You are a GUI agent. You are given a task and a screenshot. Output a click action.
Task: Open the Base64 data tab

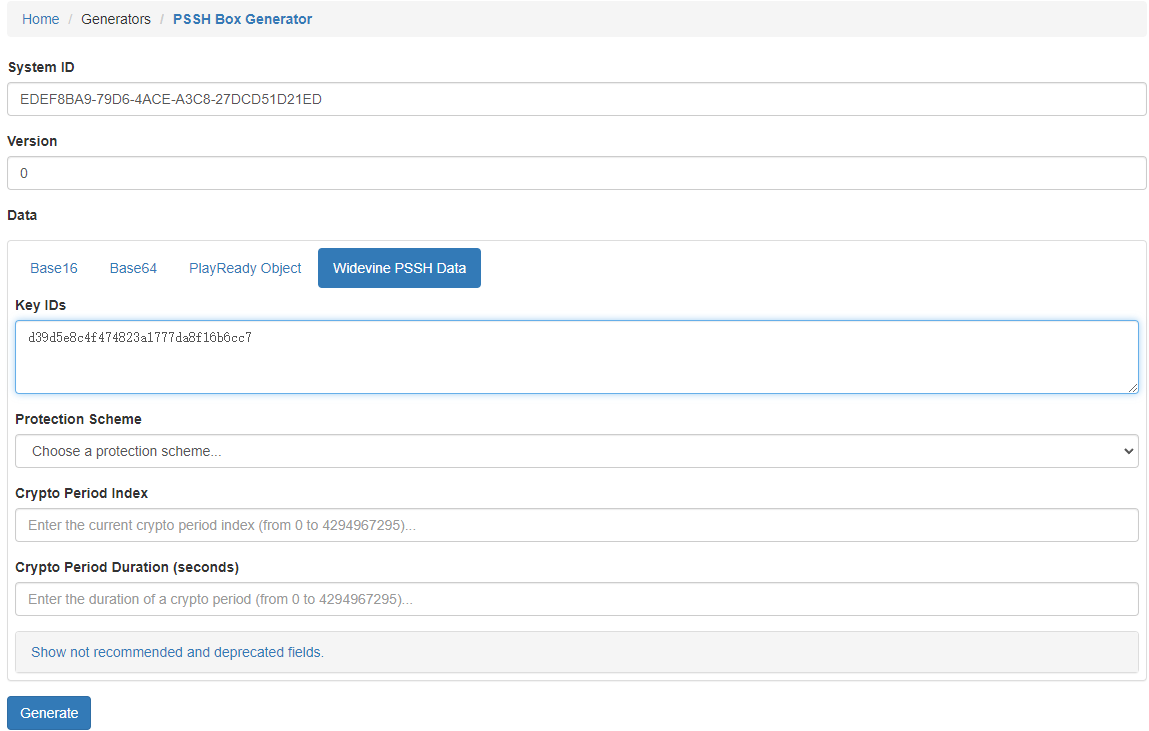click(x=133, y=268)
